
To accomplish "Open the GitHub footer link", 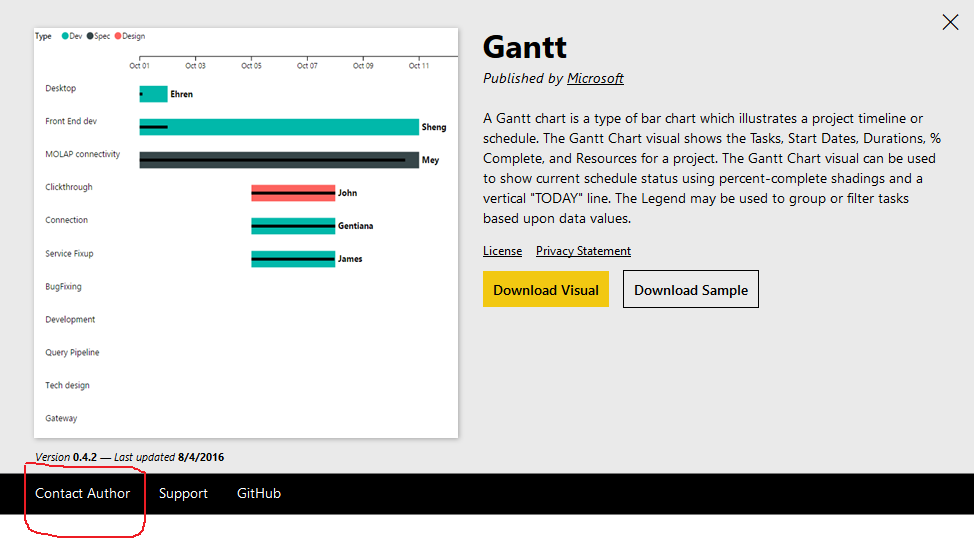I will click(259, 493).
